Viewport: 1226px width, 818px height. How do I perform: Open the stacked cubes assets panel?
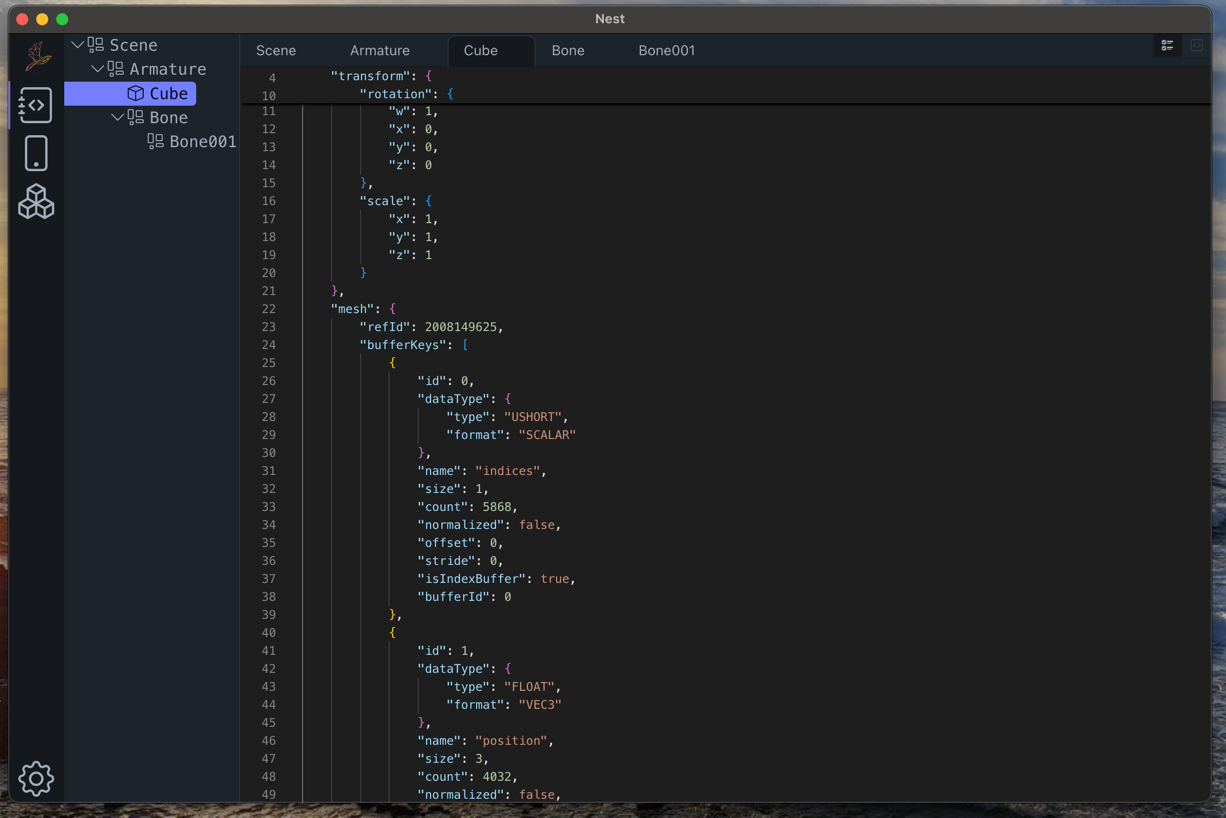36,202
